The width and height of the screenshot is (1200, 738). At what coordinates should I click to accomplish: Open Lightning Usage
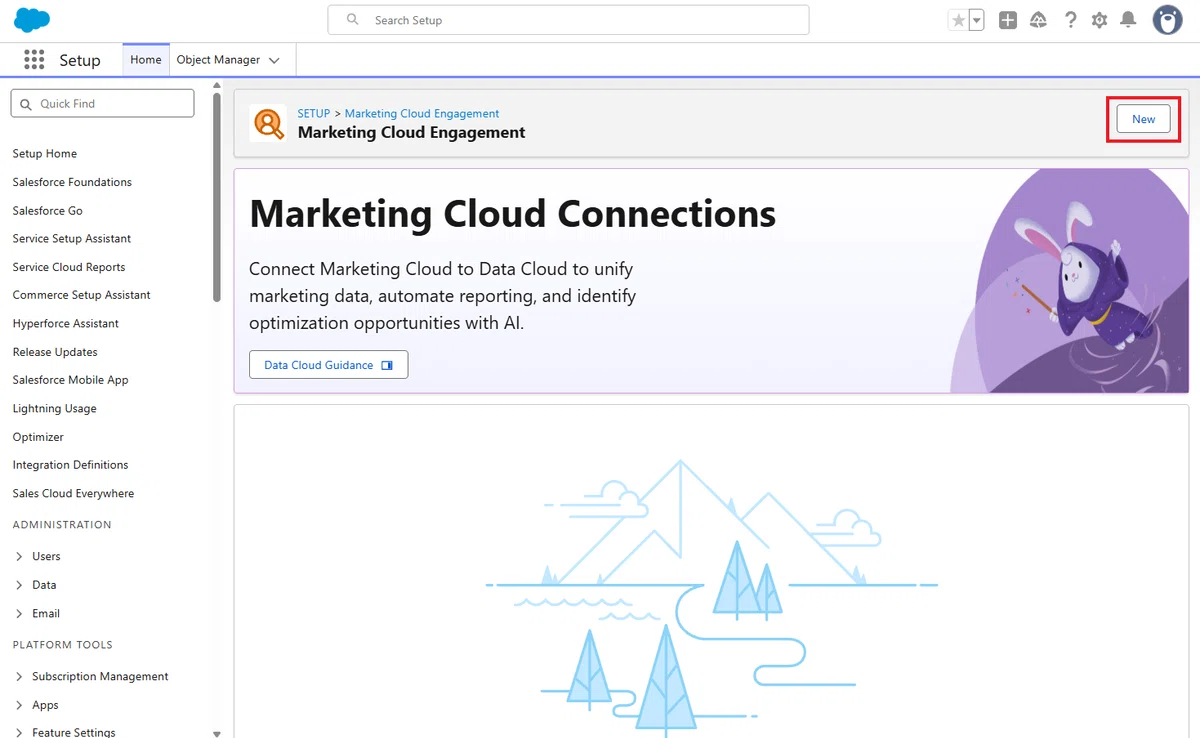pos(55,409)
